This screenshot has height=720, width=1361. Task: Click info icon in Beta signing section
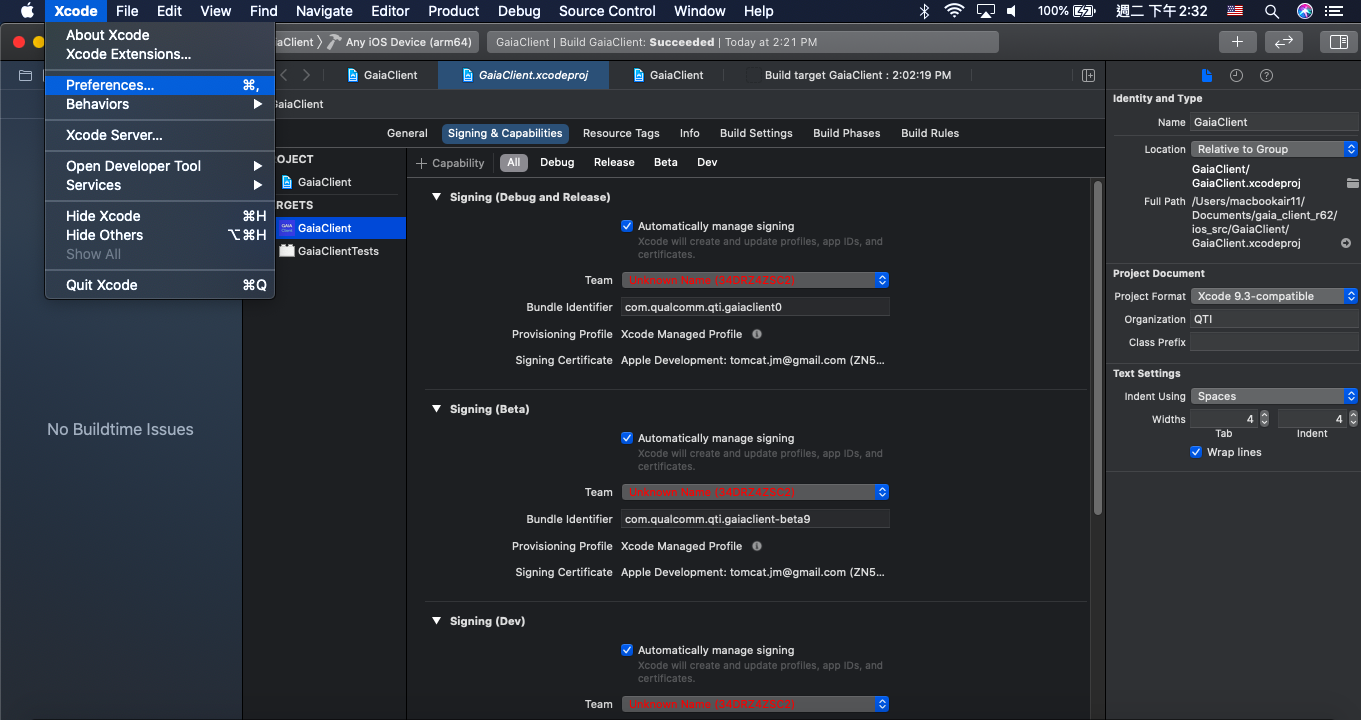pyautogui.click(x=757, y=546)
